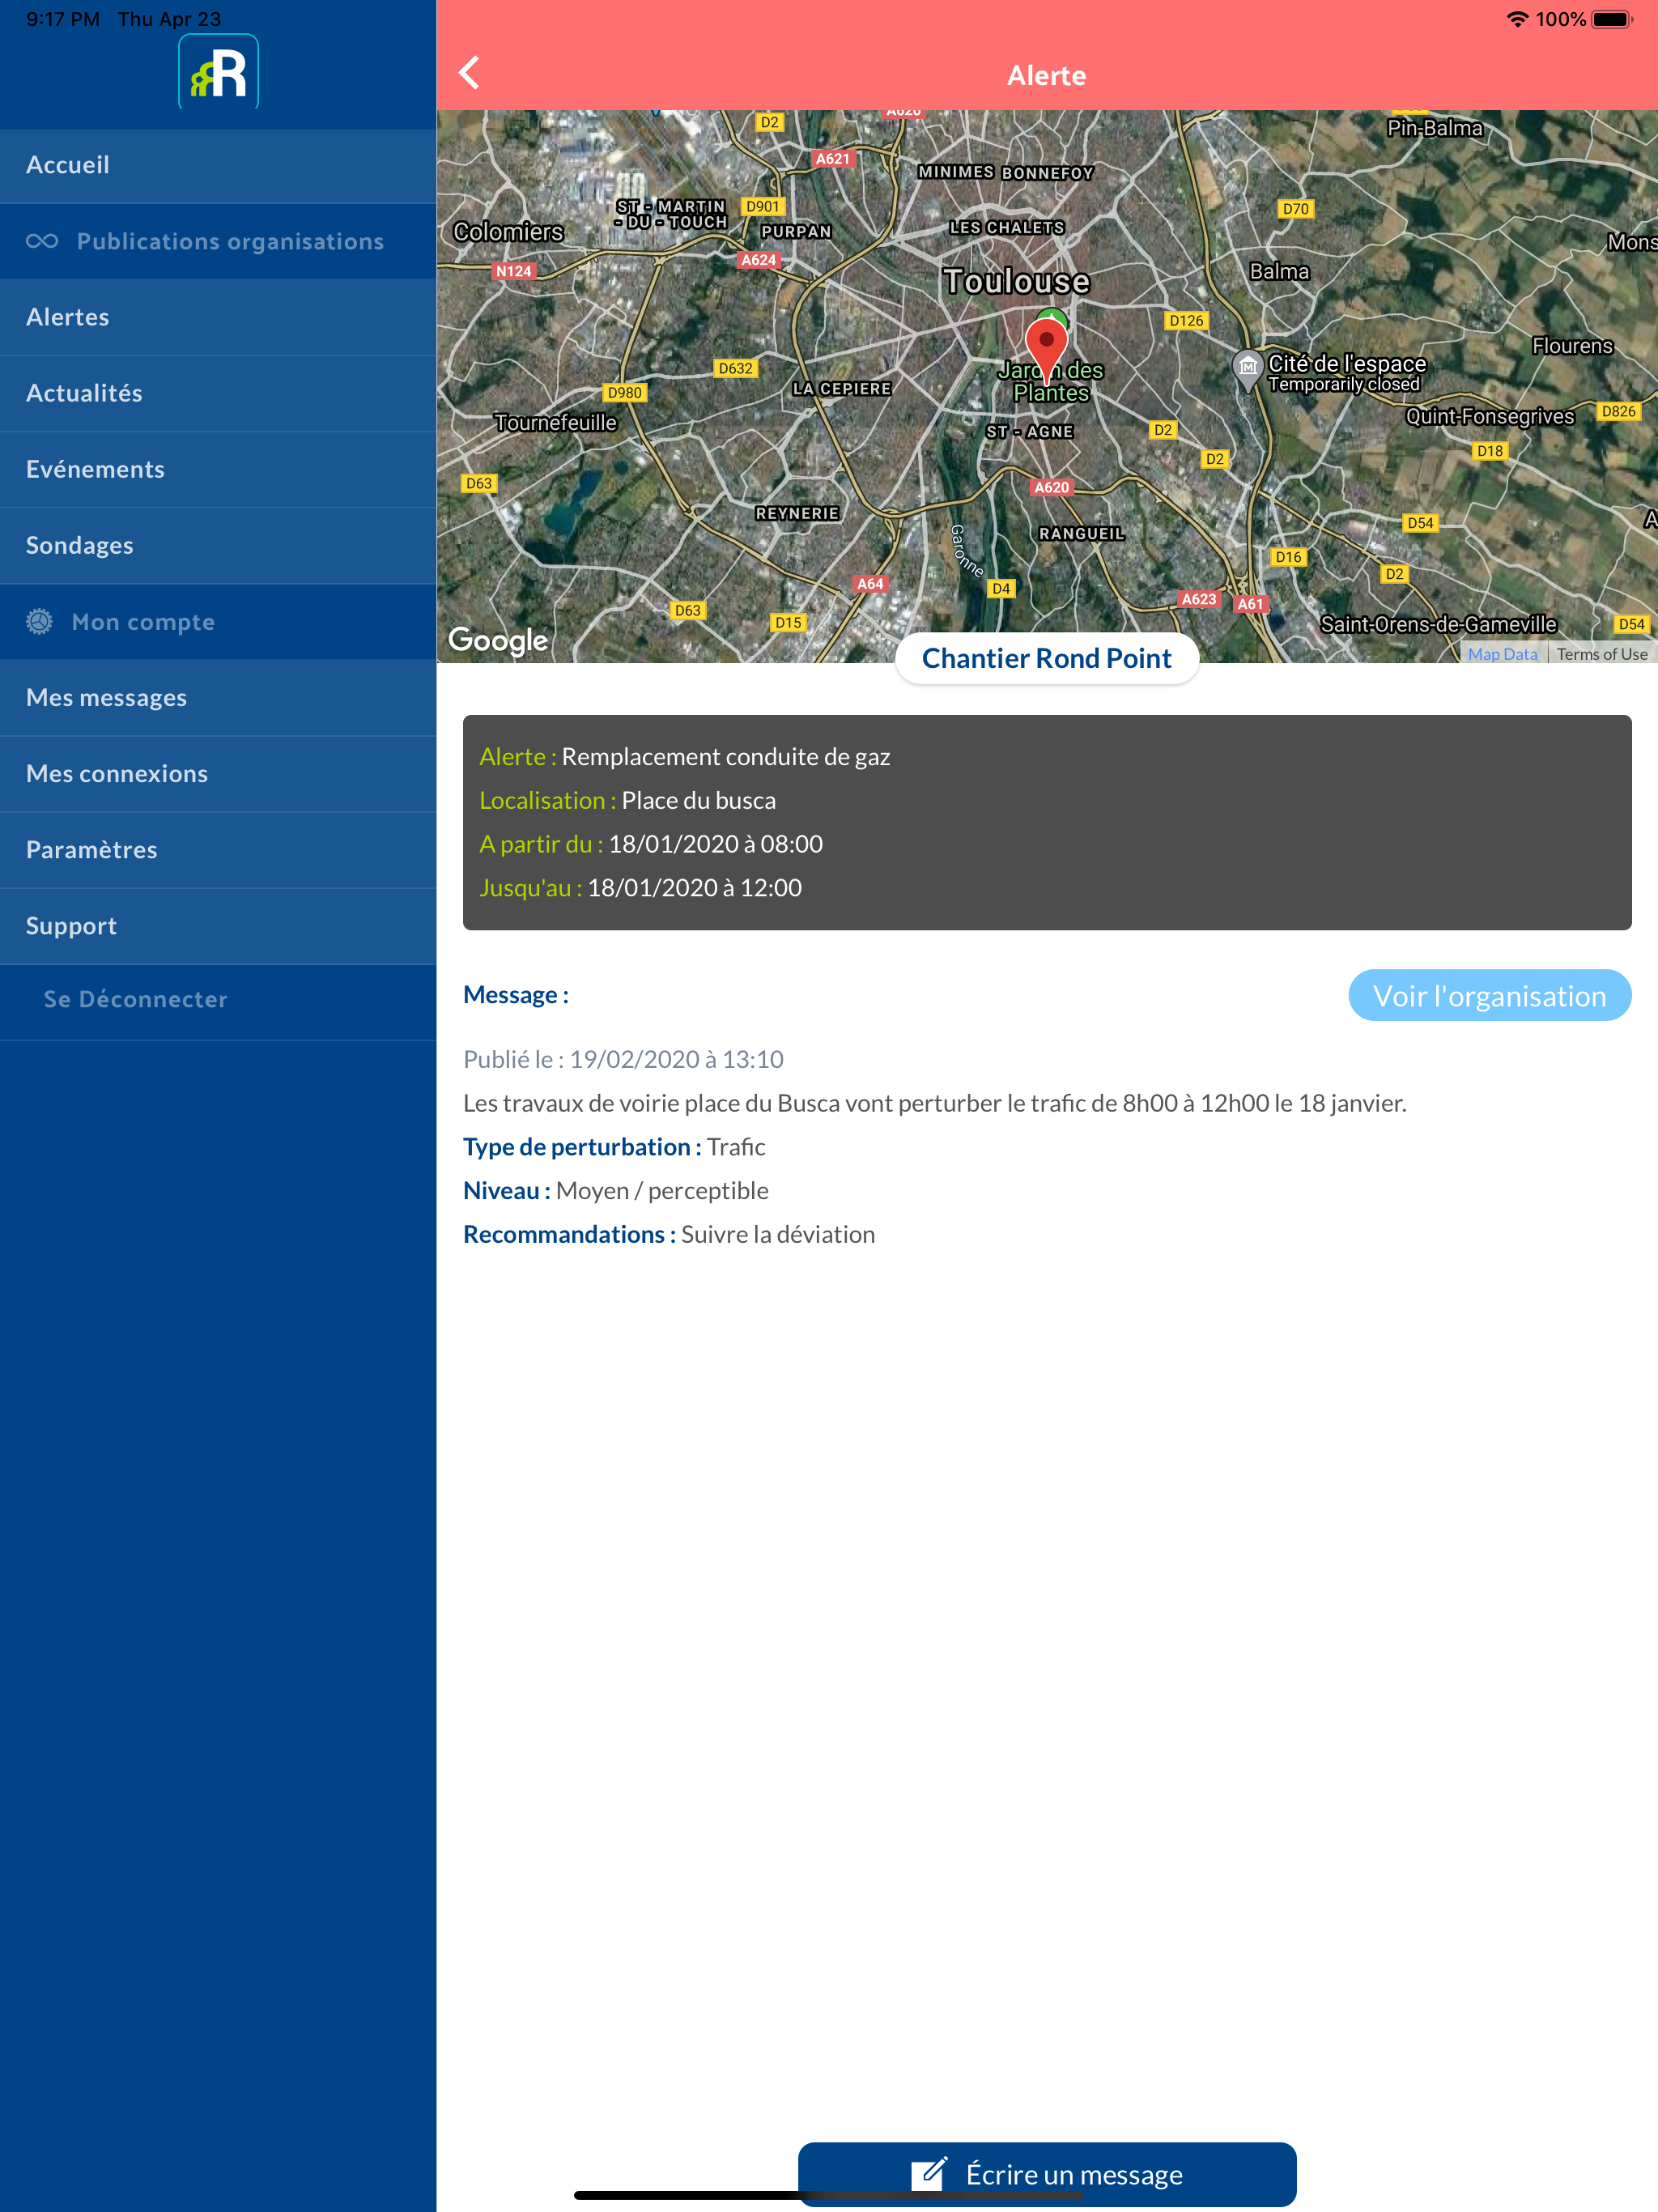Click the N124 road badge on map

(x=514, y=271)
